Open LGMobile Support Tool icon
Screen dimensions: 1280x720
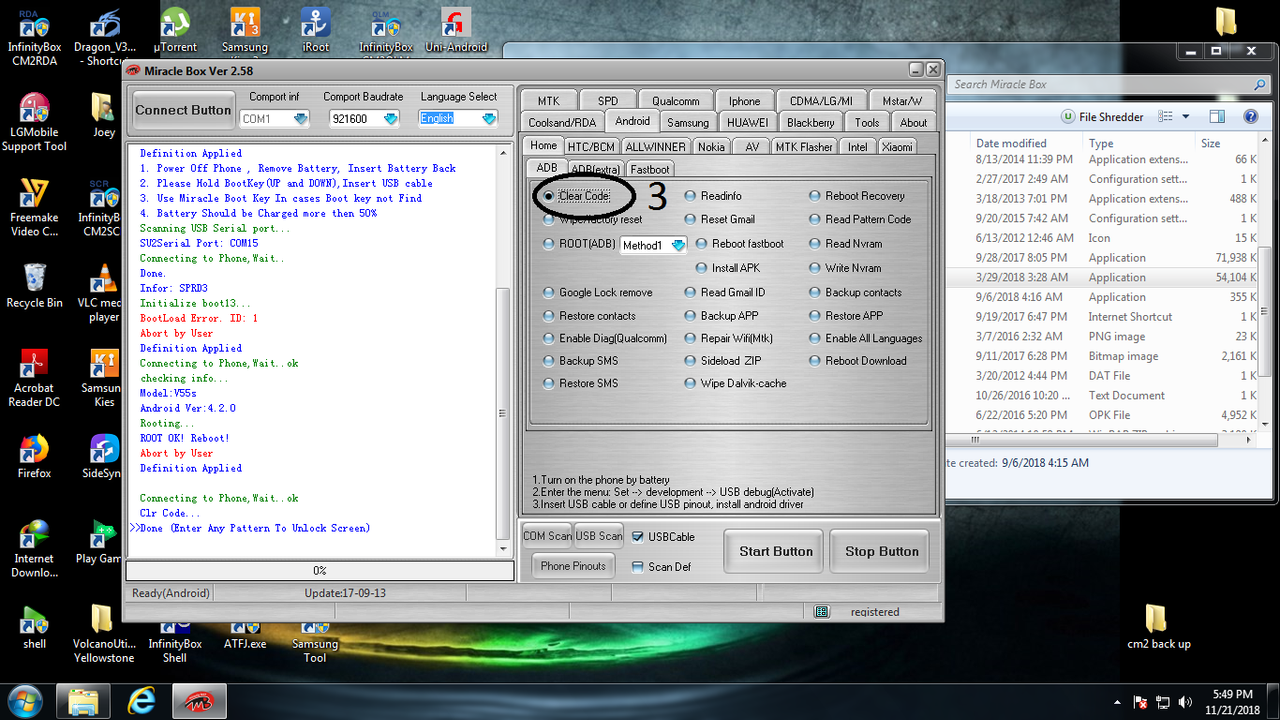click(x=34, y=122)
